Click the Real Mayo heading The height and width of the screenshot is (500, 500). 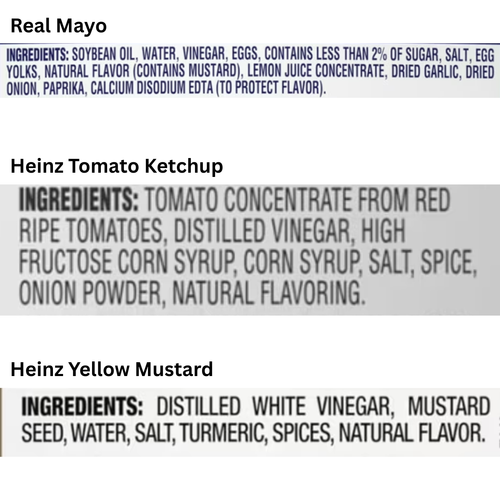(59, 26)
